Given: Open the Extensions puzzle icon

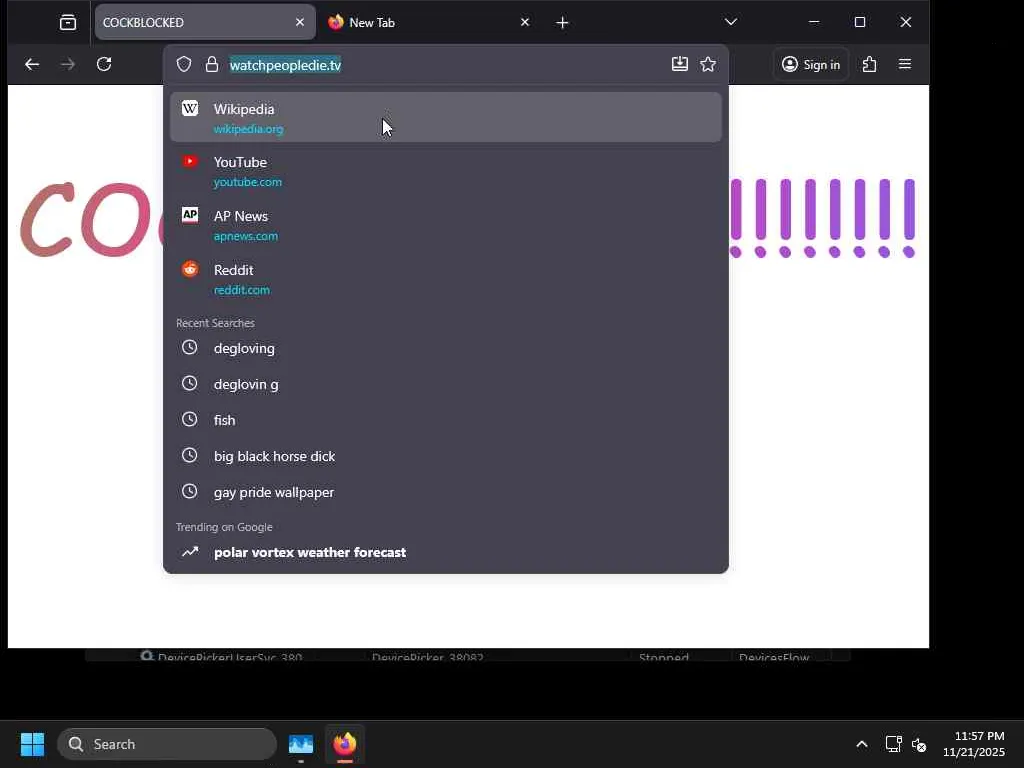Looking at the screenshot, I should tap(869, 64).
